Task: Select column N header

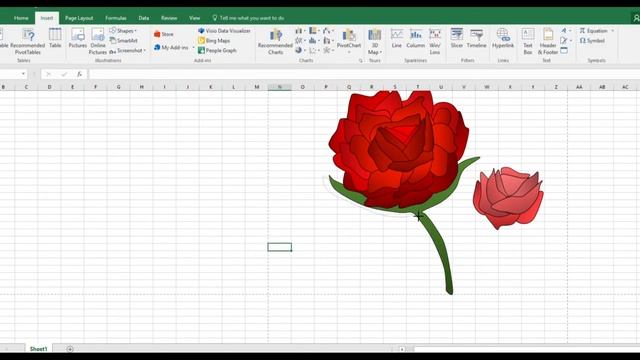Action: point(280,87)
